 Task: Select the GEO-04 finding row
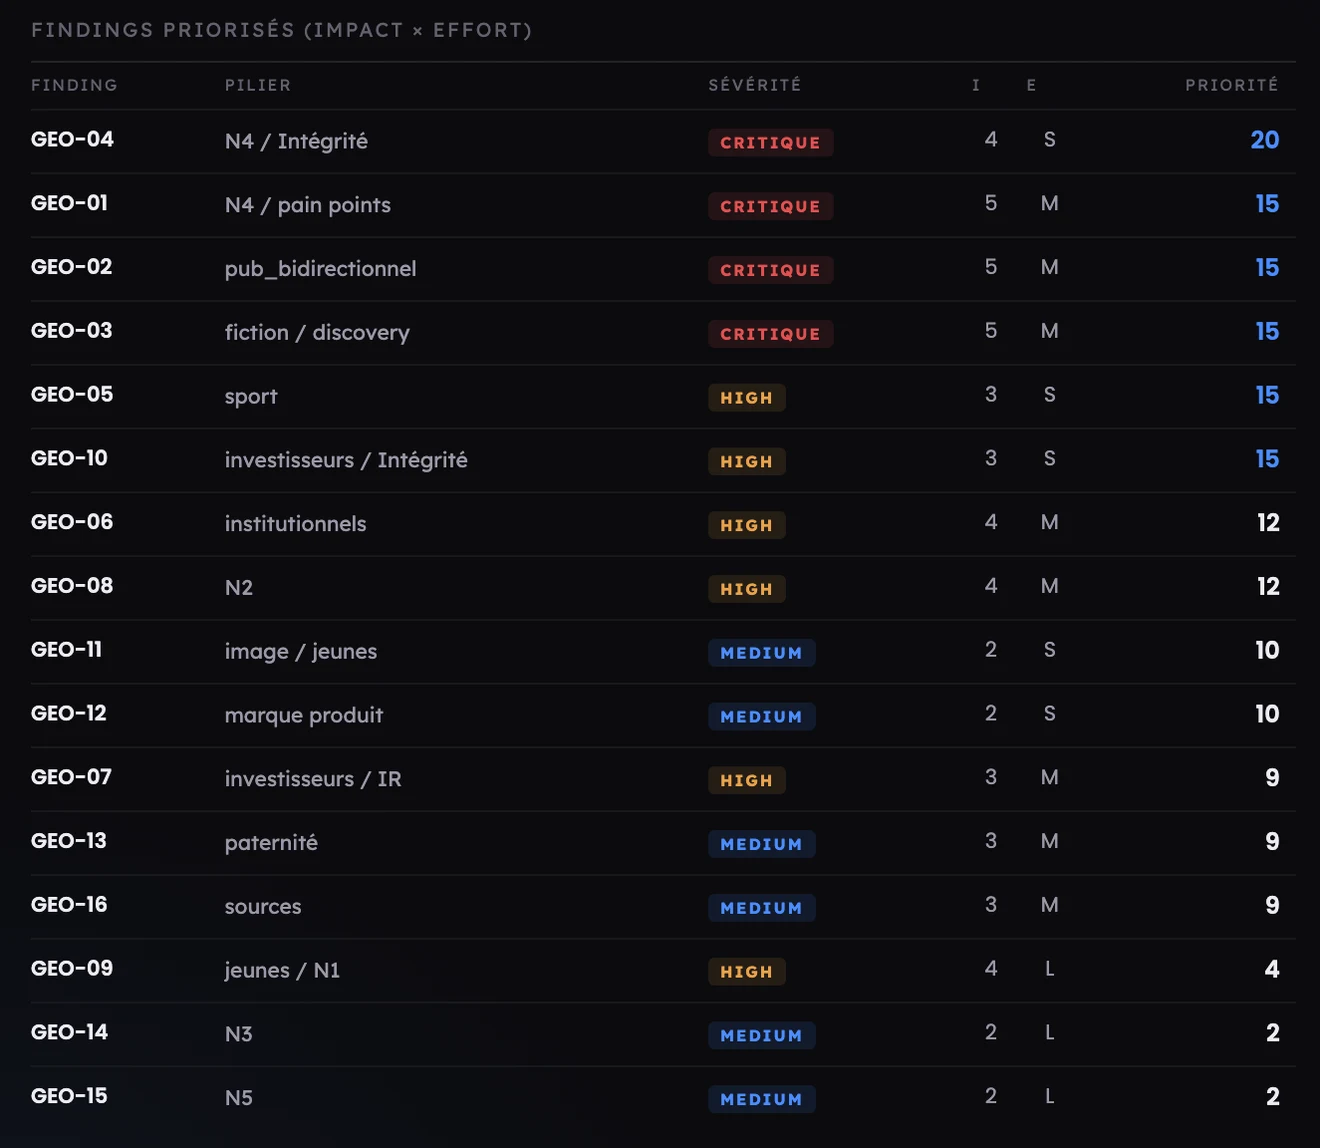tap(663, 141)
